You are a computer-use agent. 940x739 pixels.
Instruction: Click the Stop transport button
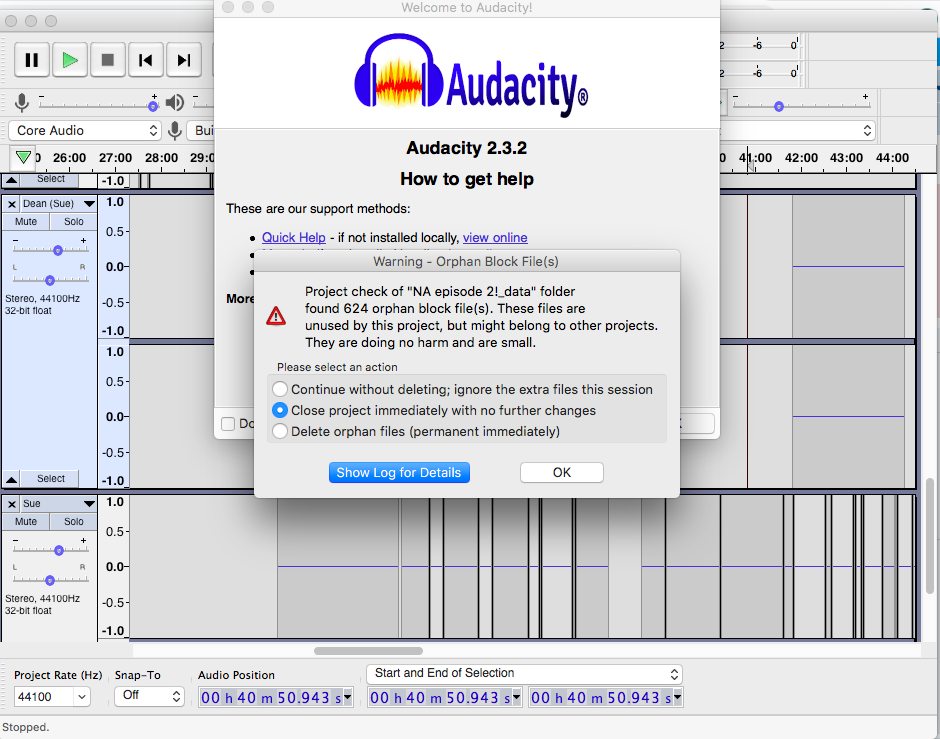(108, 60)
